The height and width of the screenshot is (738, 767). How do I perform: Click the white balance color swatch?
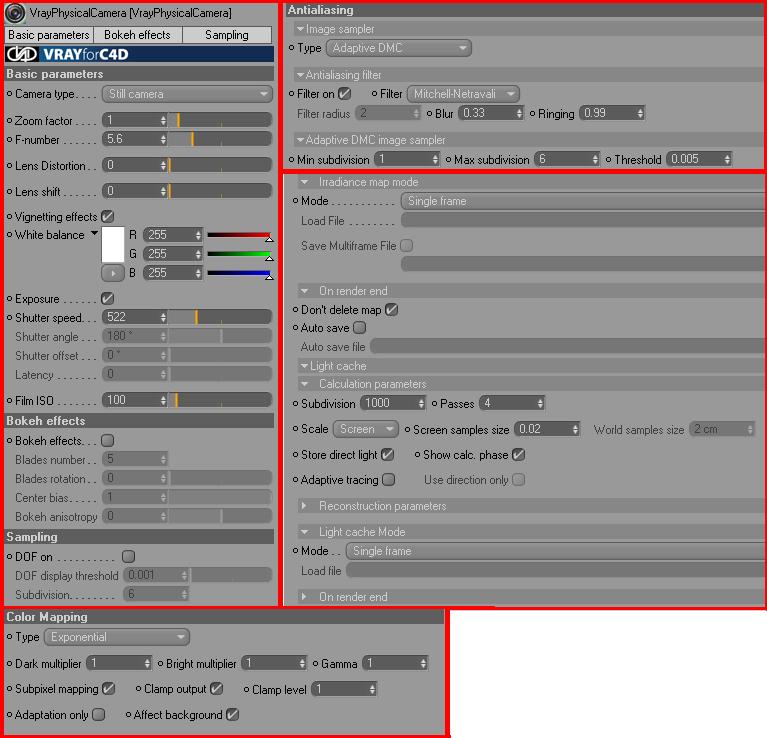click(x=113, y=245)
